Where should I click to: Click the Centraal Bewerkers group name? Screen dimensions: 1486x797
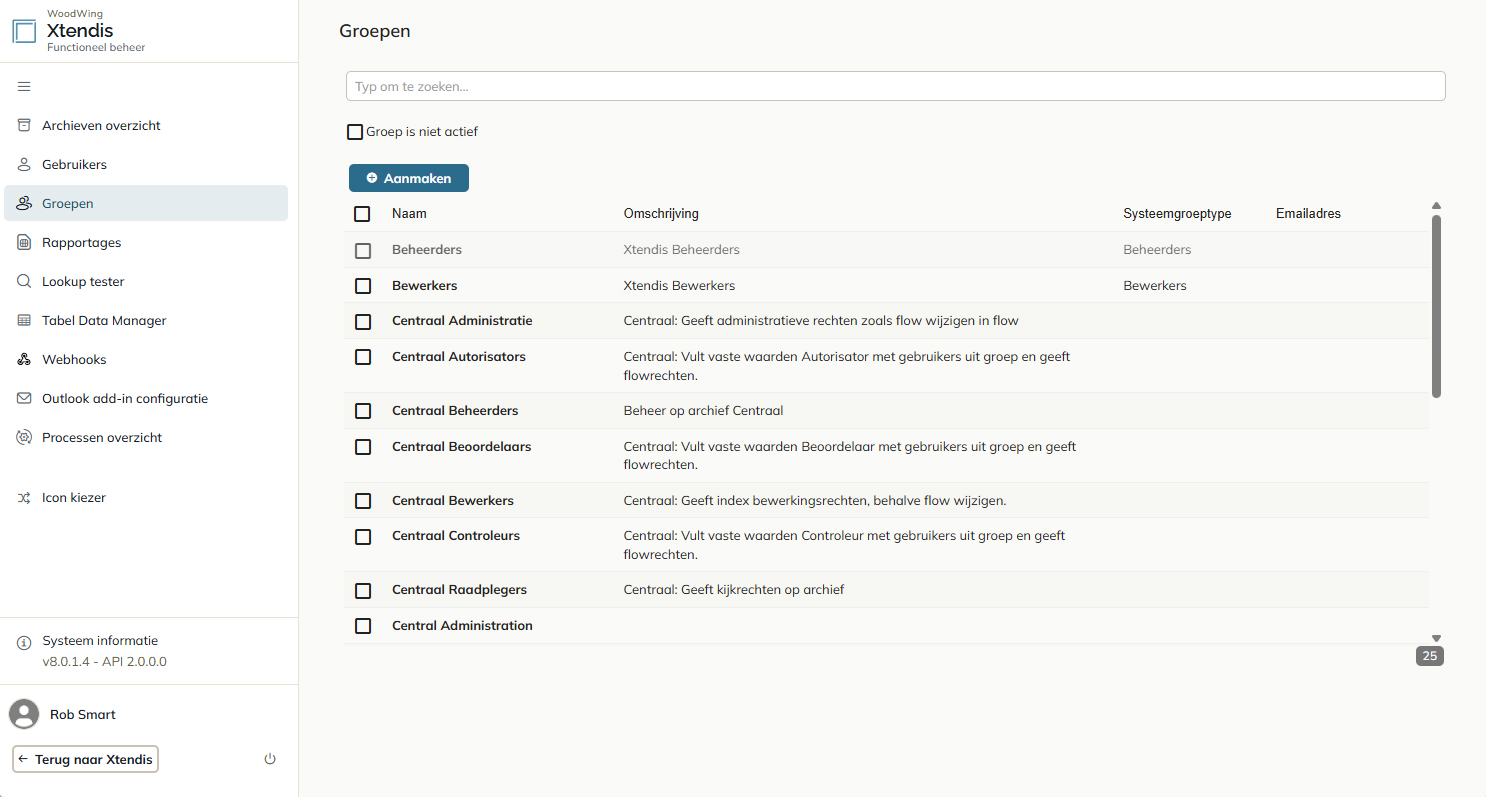click(453, 500)
